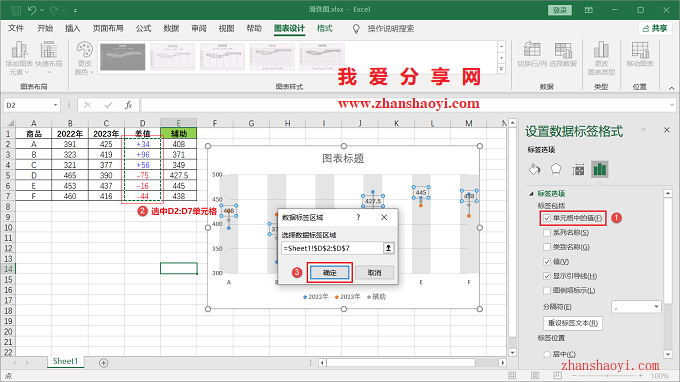The image size is (680, 382).
Task: Click Cancel in data label dialog
Action: 374,273
